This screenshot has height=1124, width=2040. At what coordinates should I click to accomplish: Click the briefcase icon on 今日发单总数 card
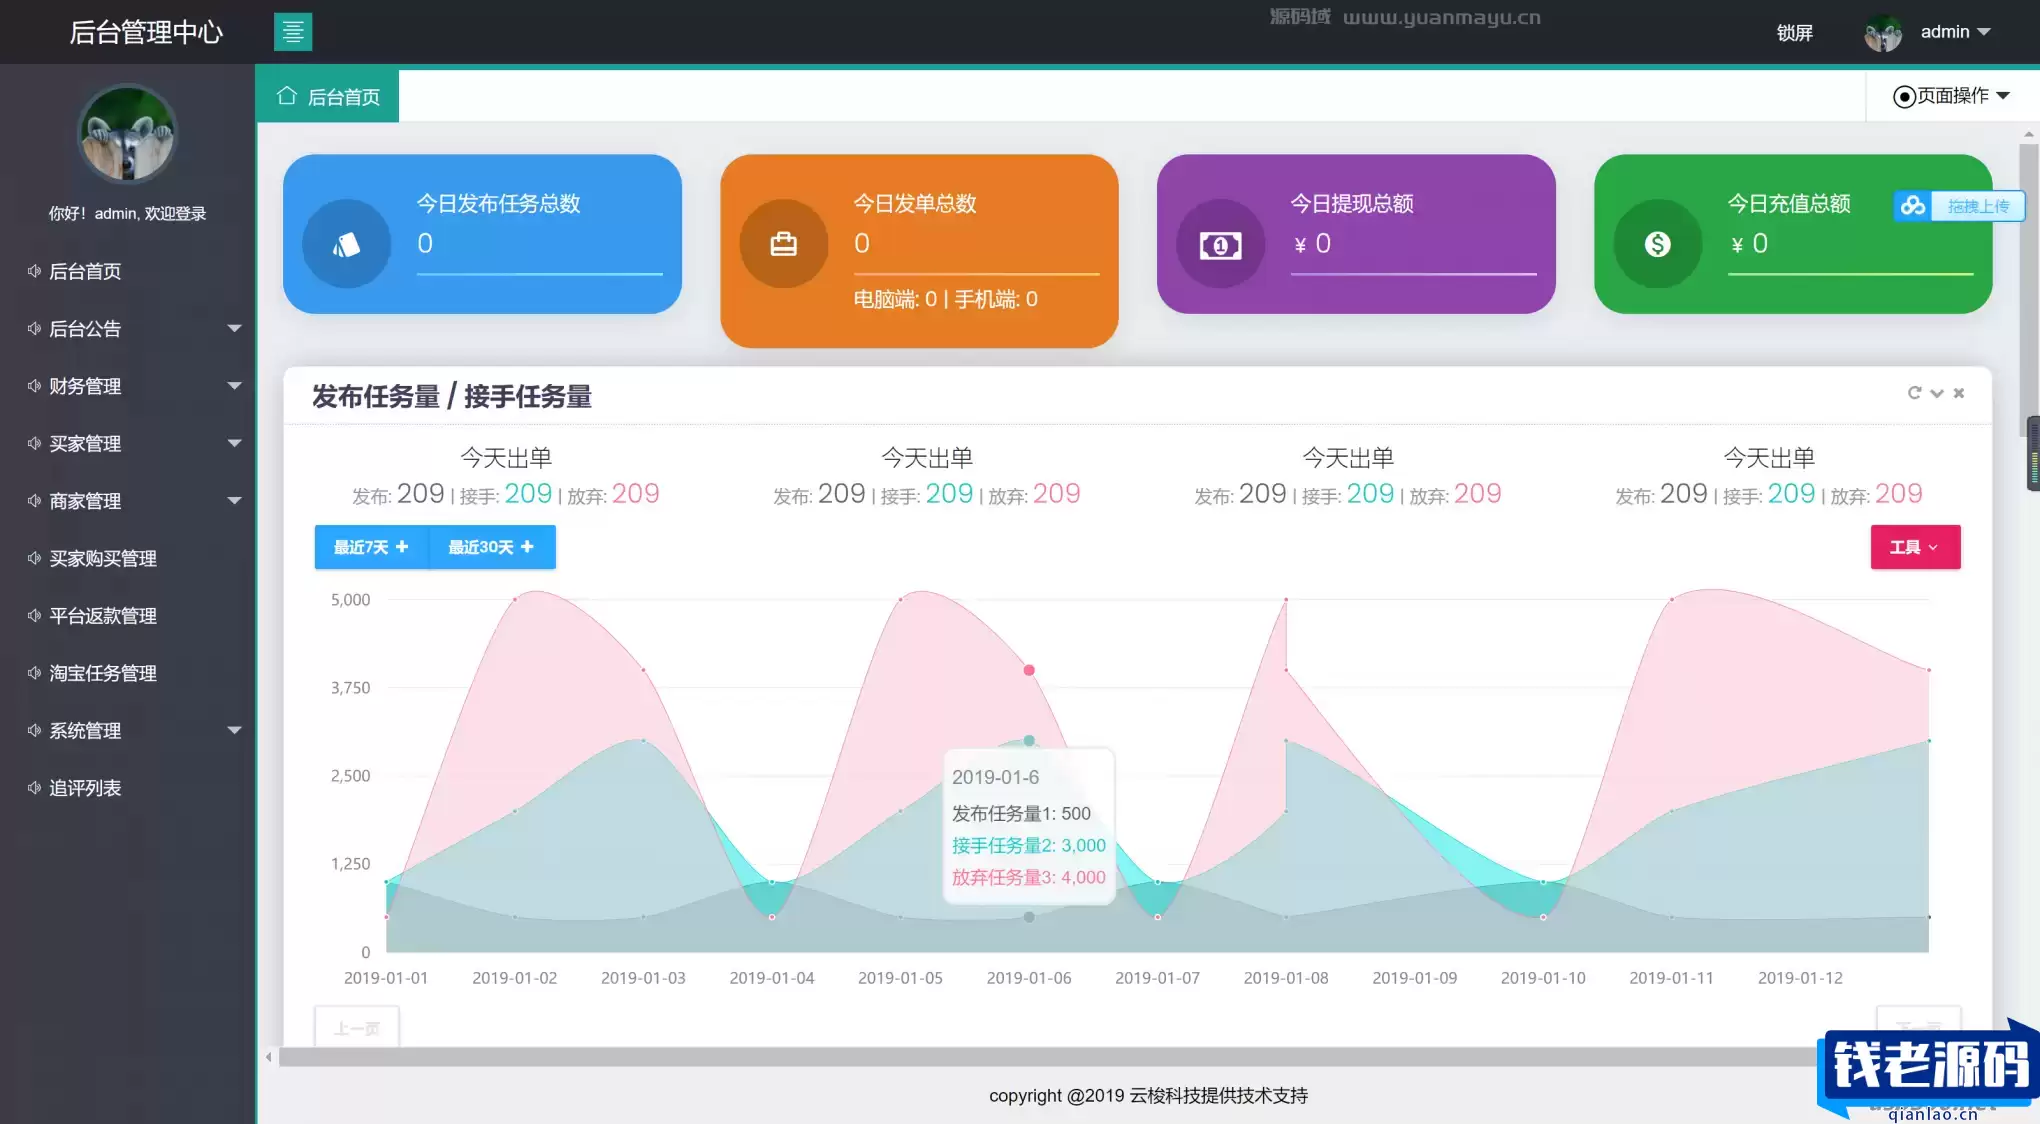point(784,244)
